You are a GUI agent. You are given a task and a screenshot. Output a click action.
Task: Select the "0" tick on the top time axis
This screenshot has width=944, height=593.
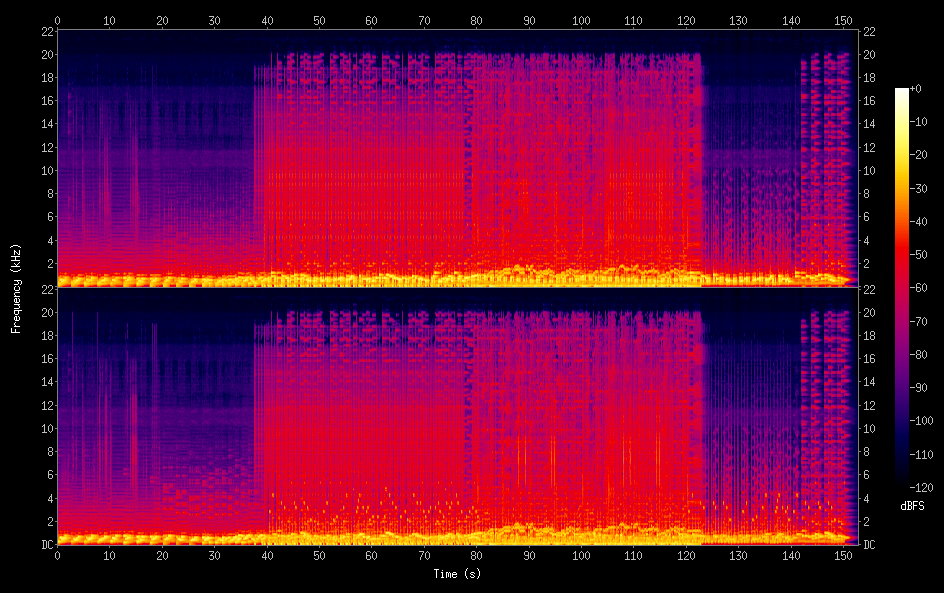point(58,19)
